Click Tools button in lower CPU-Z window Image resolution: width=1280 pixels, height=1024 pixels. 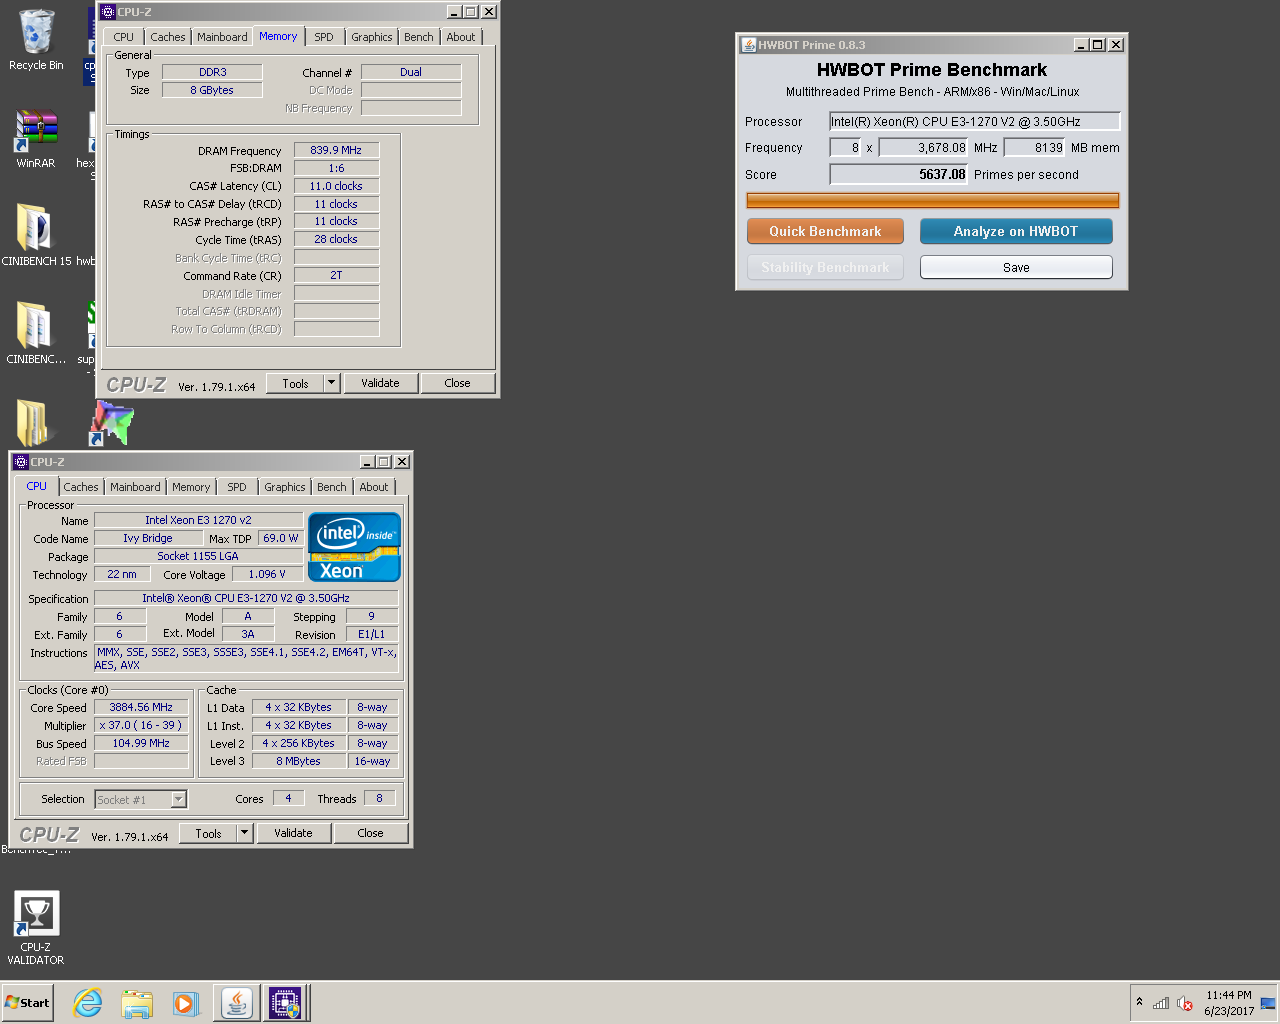208,833
